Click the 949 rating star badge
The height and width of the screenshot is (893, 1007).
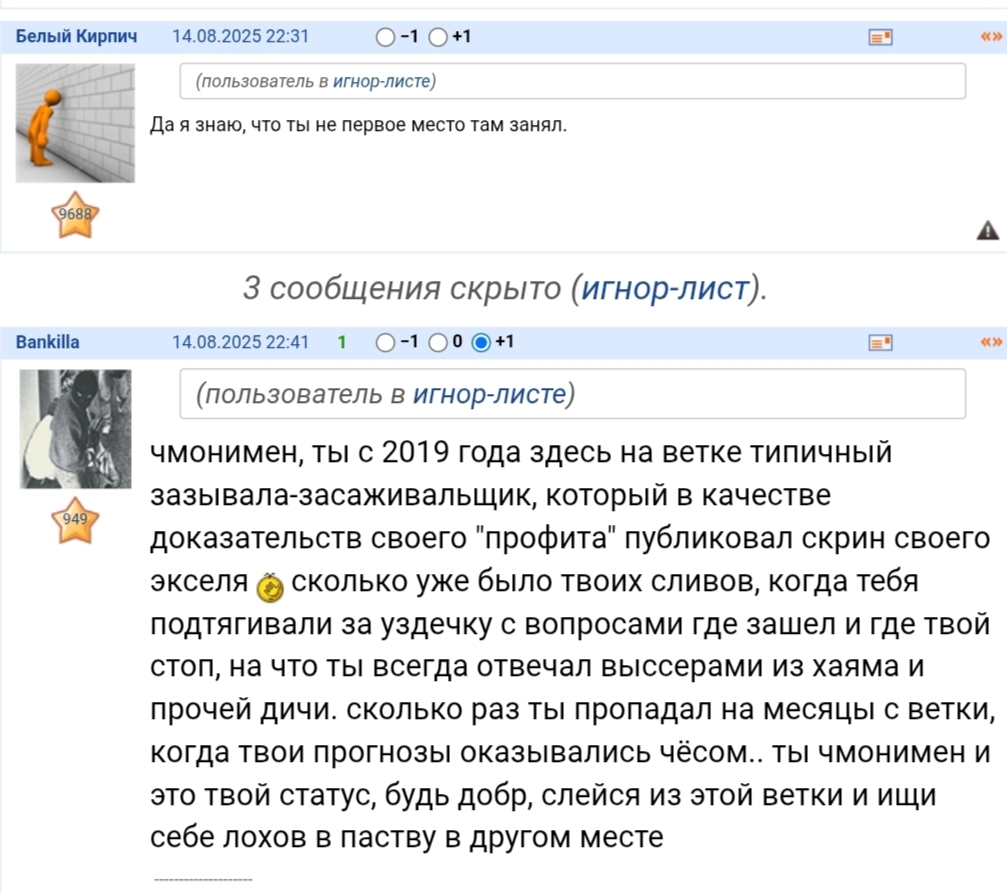point(75,520)
